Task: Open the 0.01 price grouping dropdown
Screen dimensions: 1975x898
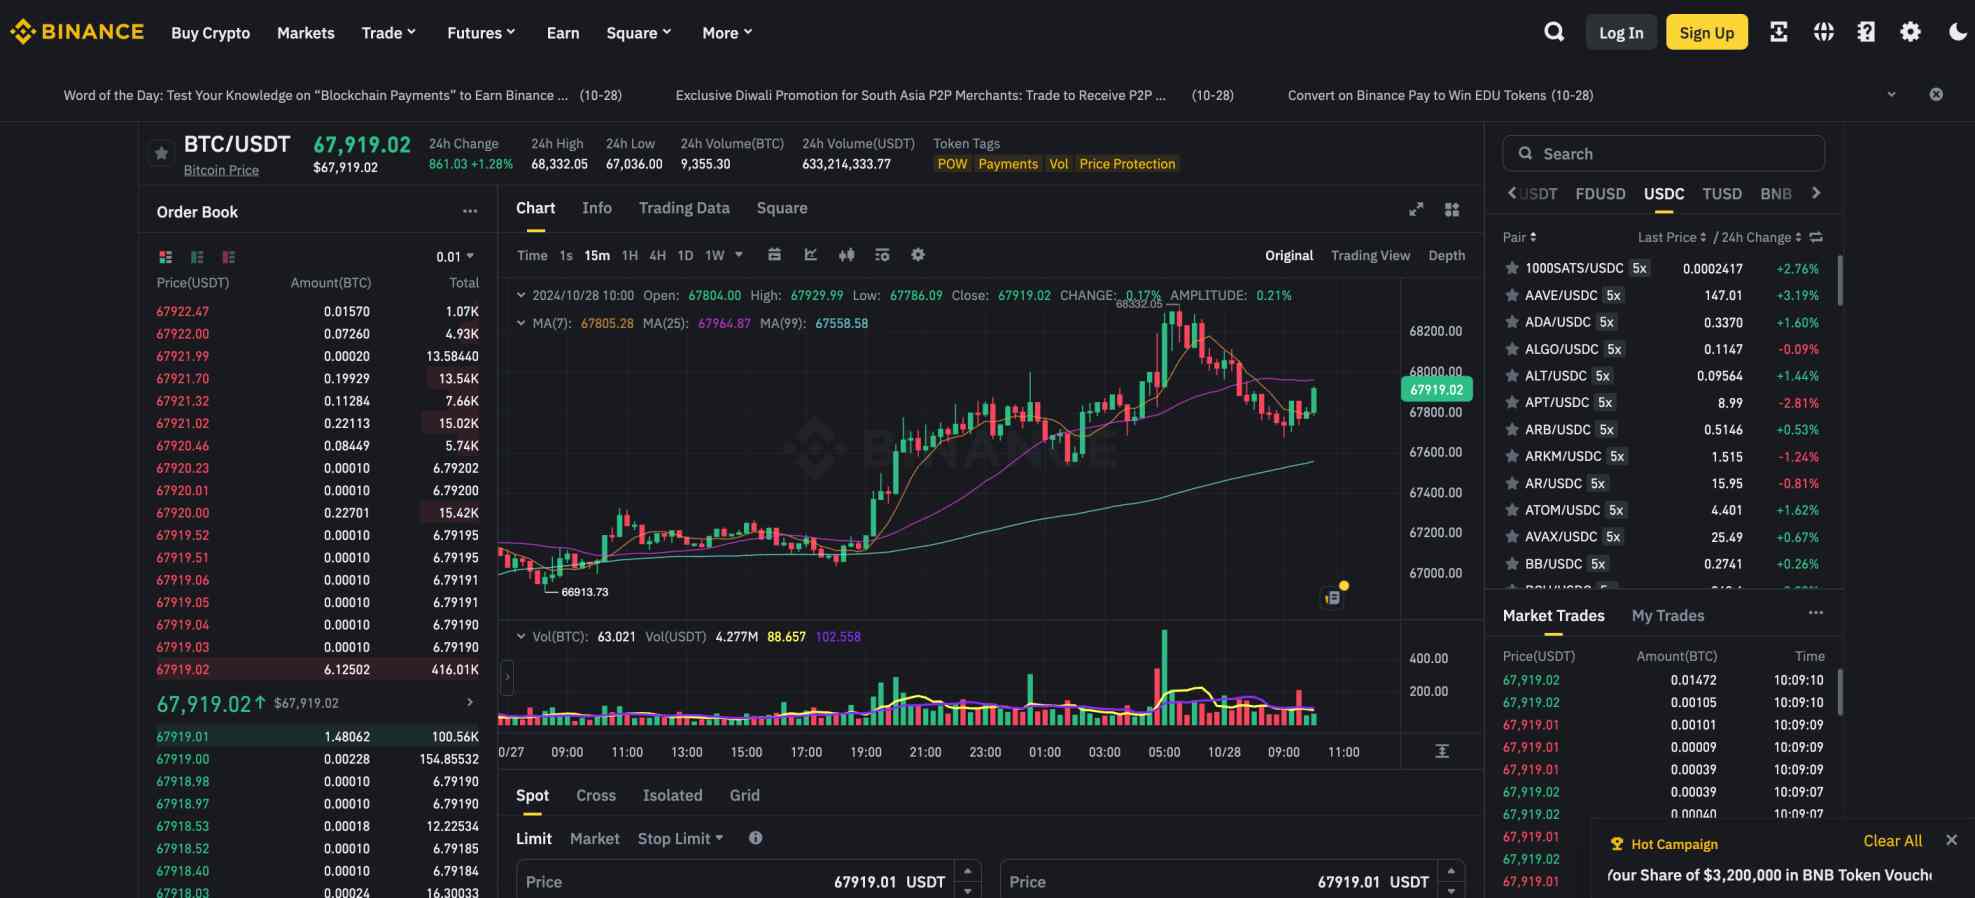Action: 455,257
